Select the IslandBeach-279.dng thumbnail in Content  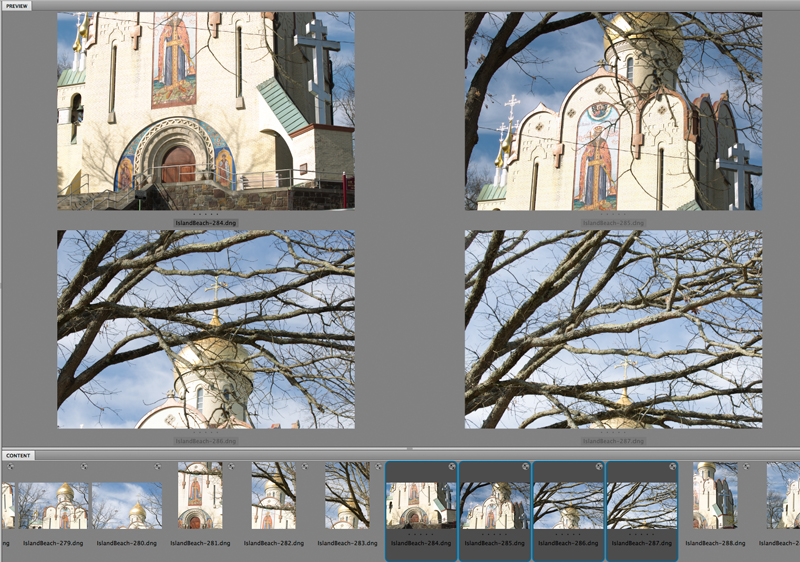pyautogui.click(x=53, y=505)
